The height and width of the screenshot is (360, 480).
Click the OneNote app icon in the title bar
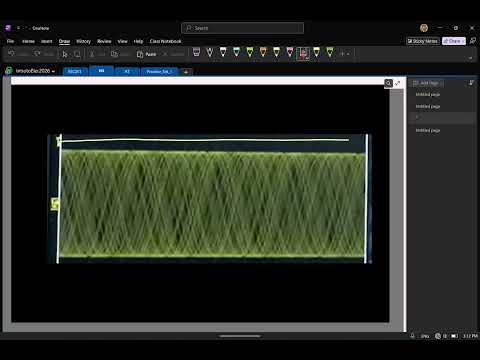click(8, 28)
